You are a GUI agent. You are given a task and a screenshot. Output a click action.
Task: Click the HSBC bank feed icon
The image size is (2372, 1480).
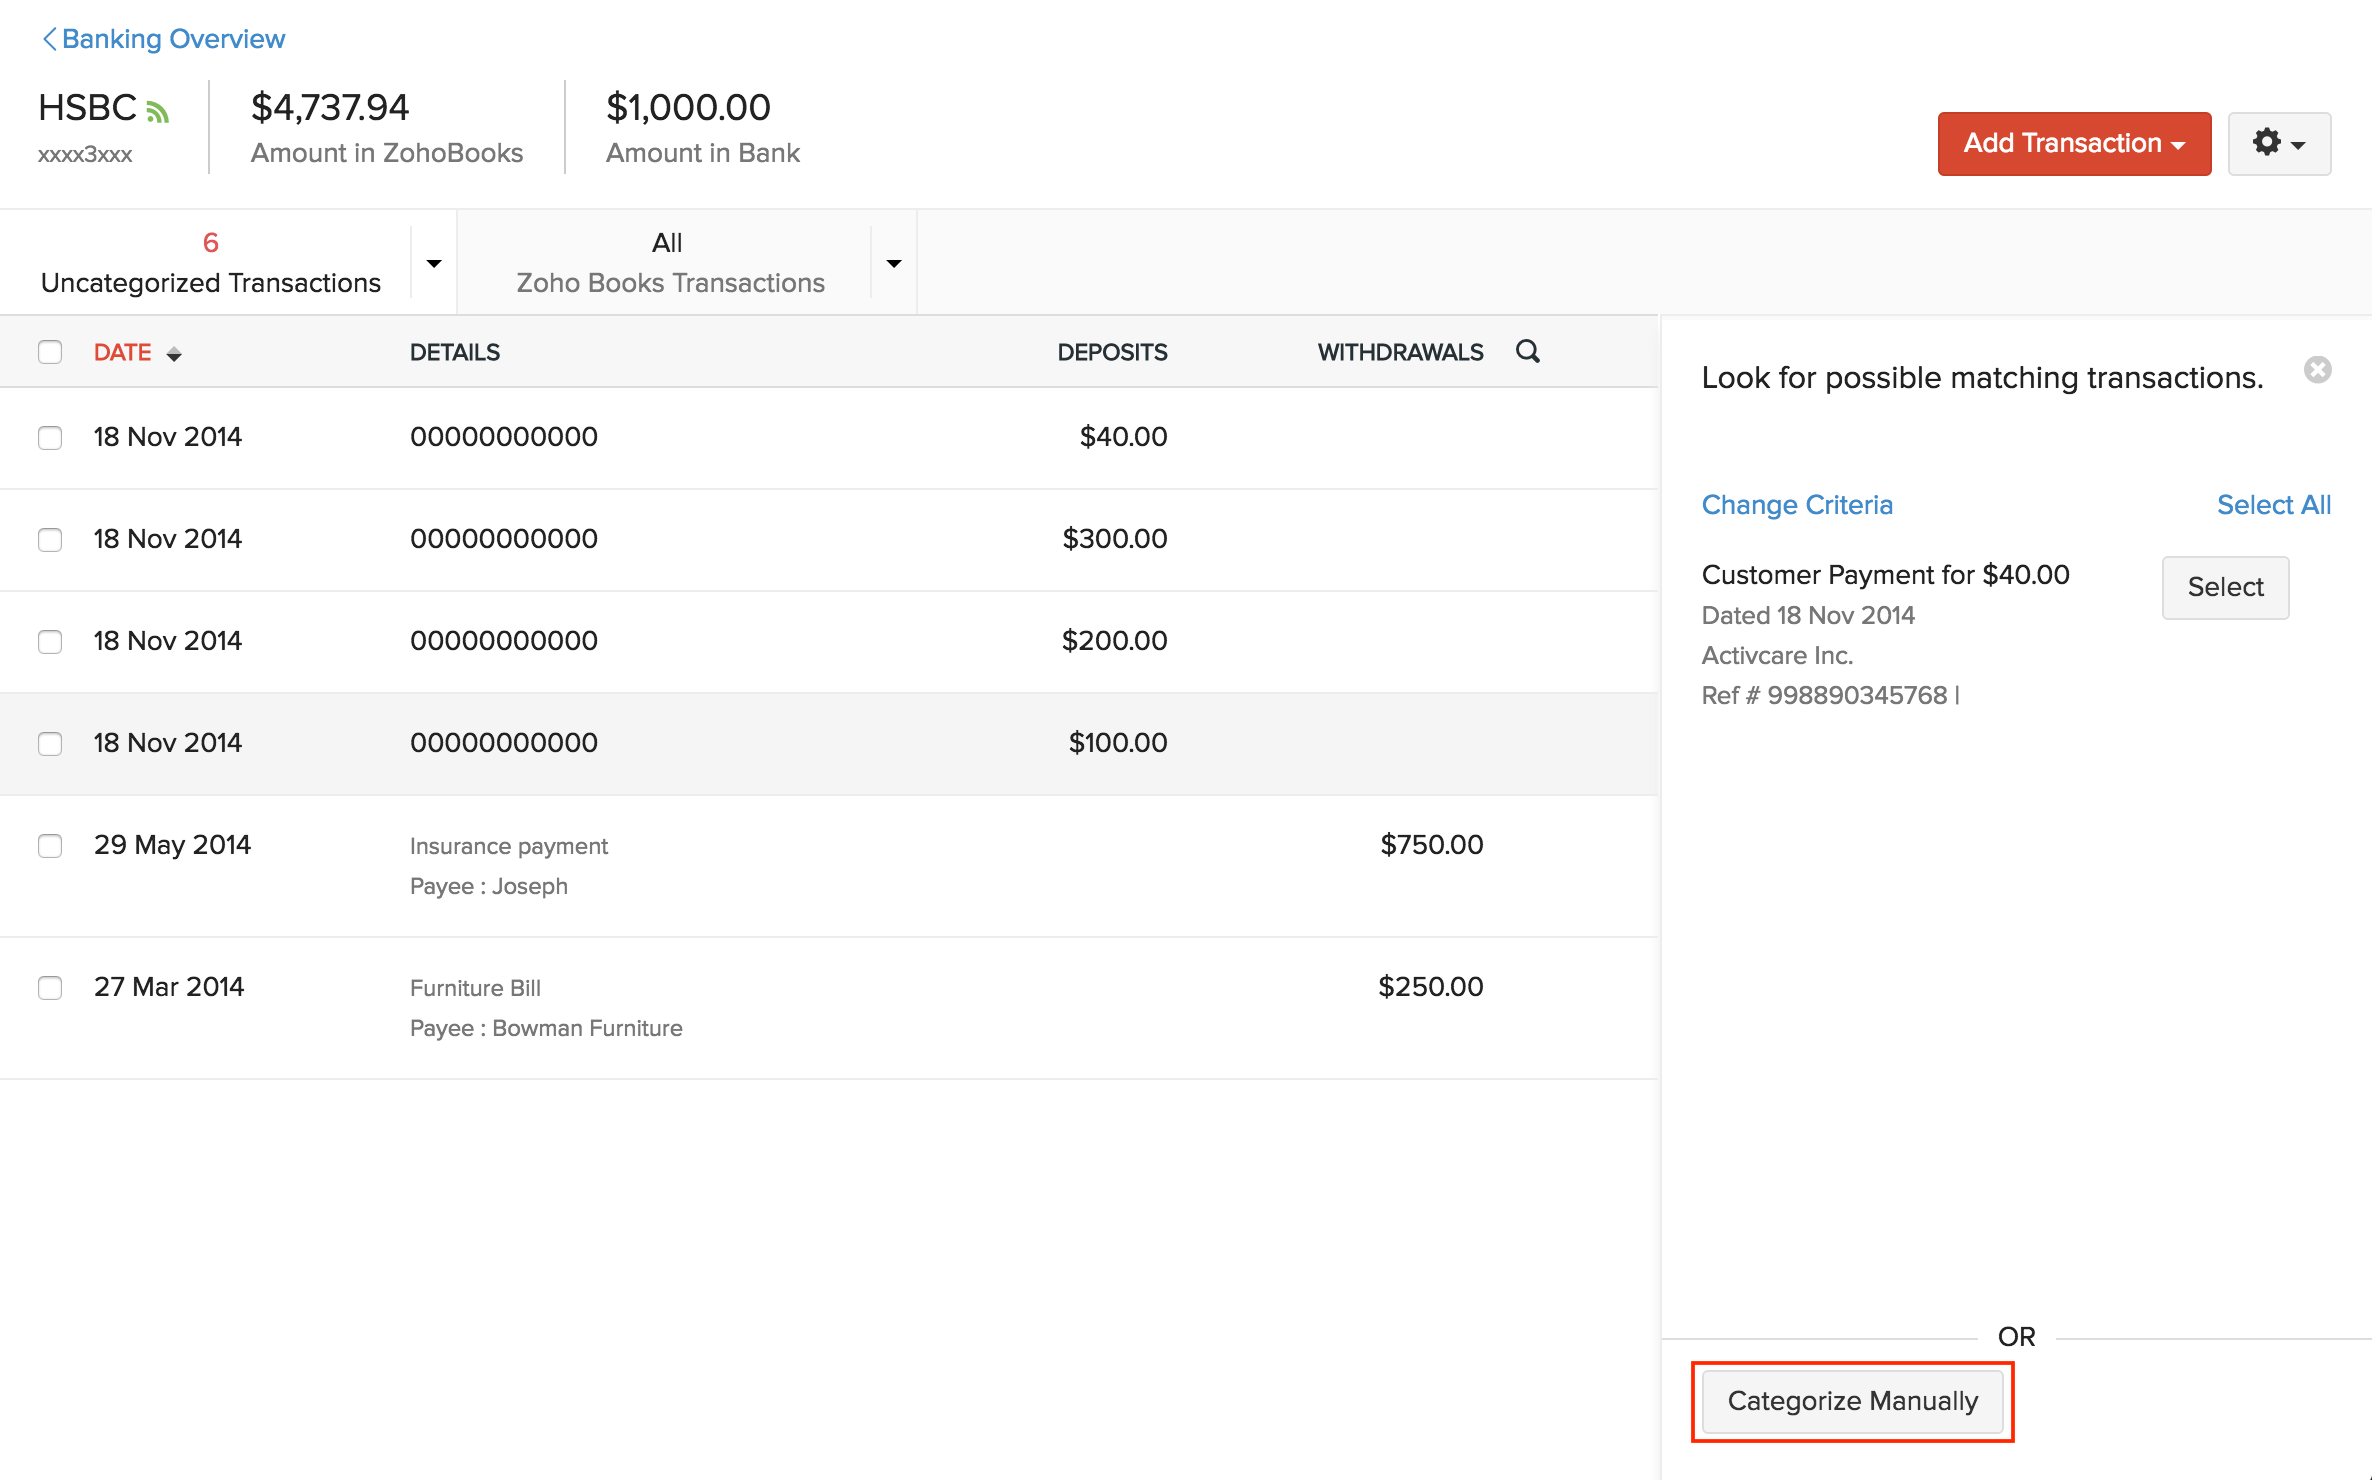[158, 111]
